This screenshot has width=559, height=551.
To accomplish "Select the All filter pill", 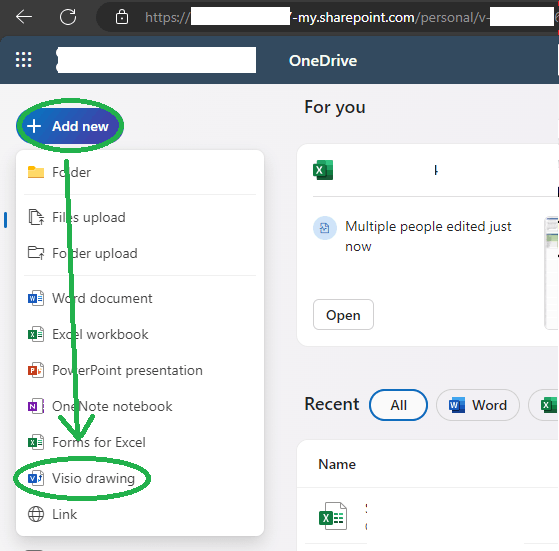I will pyautogui.click(x=399, y=405).
